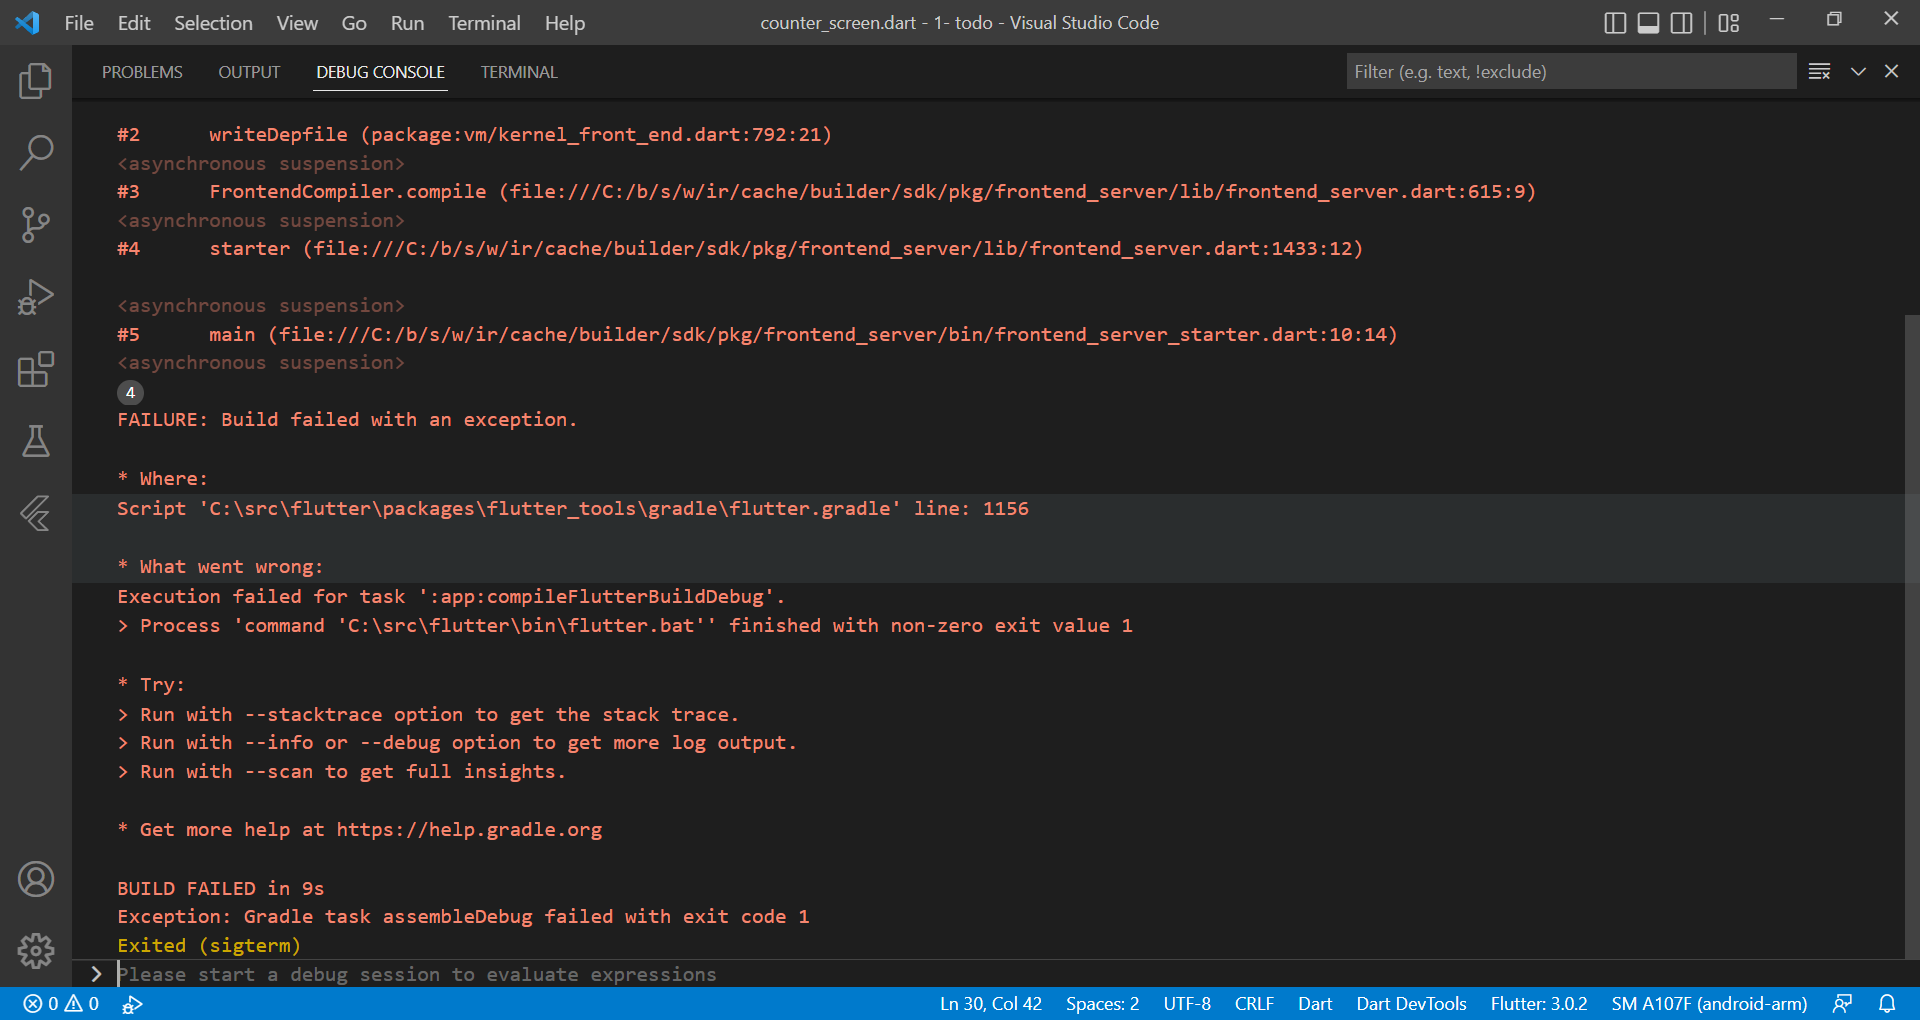Click the 'Exited (sigterm)' line
Image resolution: width=1920 pixels, height=1020 pixels.
tap(208, 945)
